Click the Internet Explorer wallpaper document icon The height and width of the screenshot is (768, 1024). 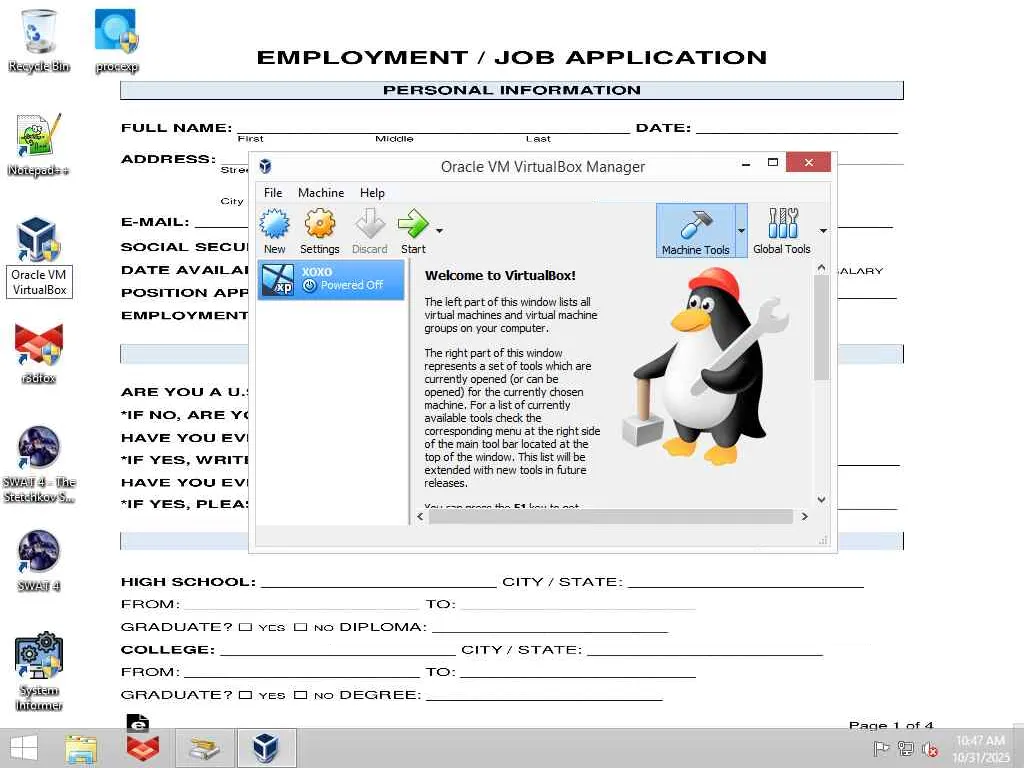tap(137, 722)
